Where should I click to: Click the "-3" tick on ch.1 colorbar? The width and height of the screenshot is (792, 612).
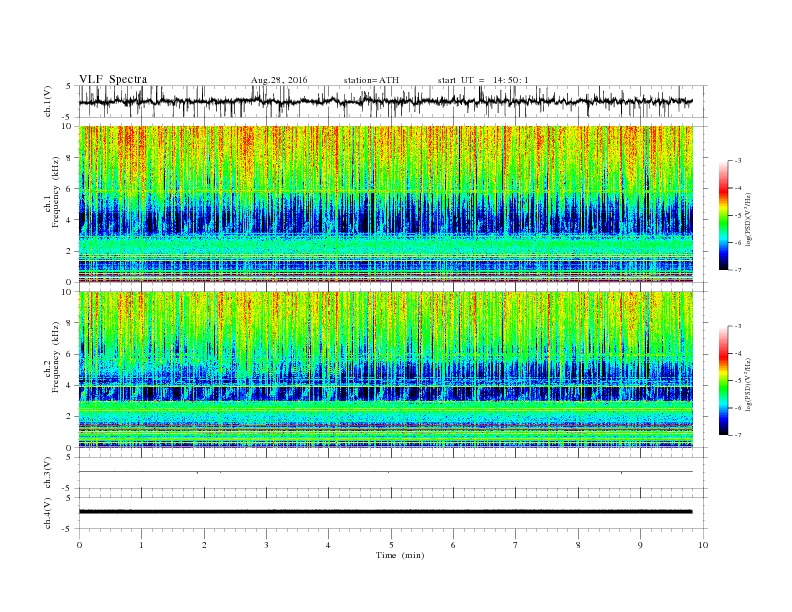click(x=738, y=161)
